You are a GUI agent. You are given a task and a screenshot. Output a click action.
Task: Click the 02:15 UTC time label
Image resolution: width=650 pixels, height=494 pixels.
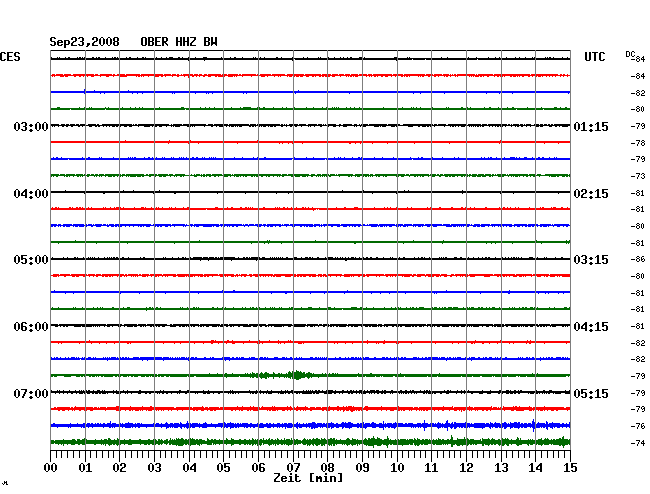591,194
